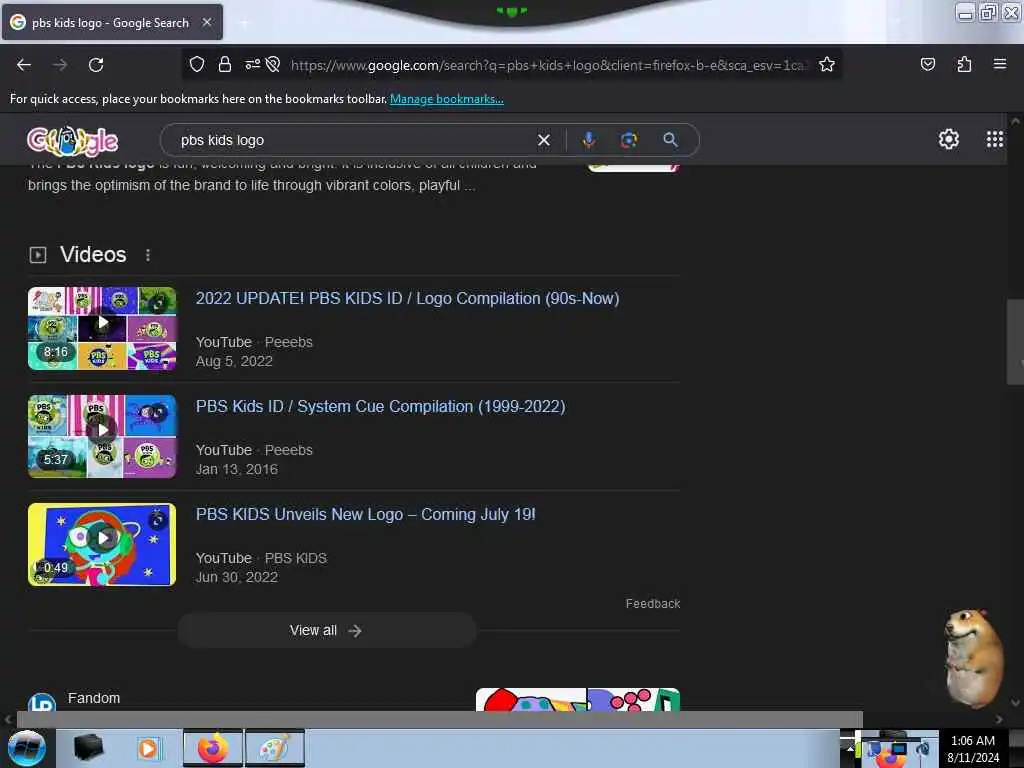Click the Feedback link
The width and height of the screenshot is (1024, 768).
tap(652, 603)
